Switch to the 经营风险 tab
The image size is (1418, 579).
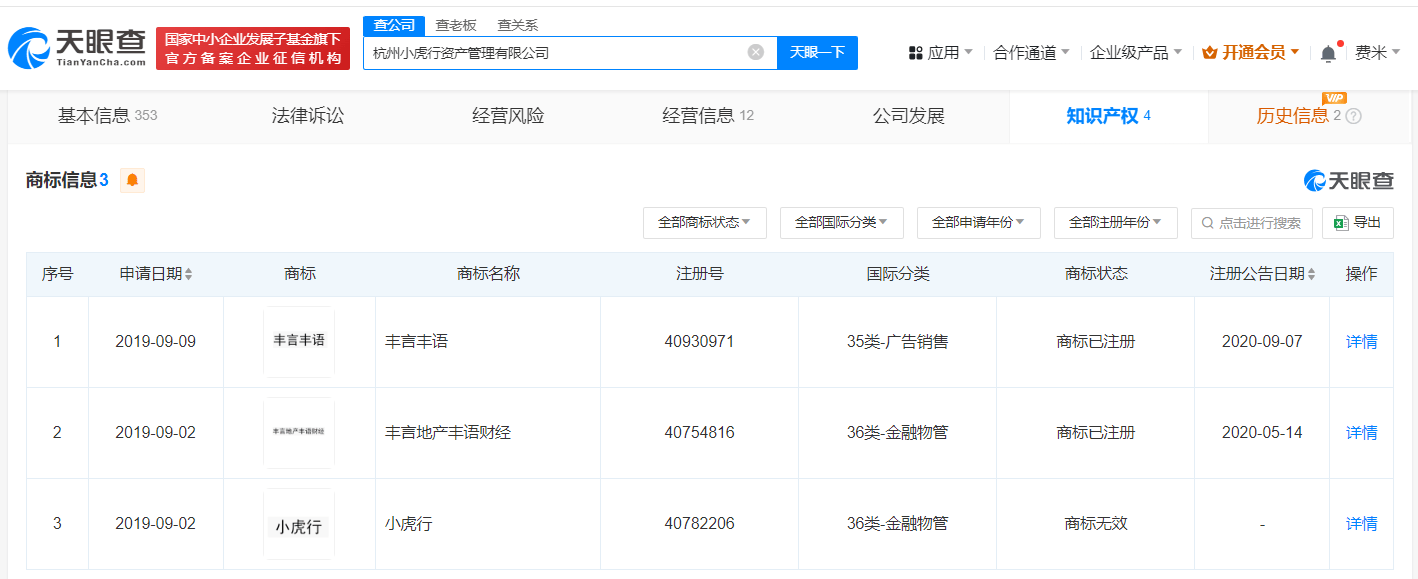[x=508, y=116]
